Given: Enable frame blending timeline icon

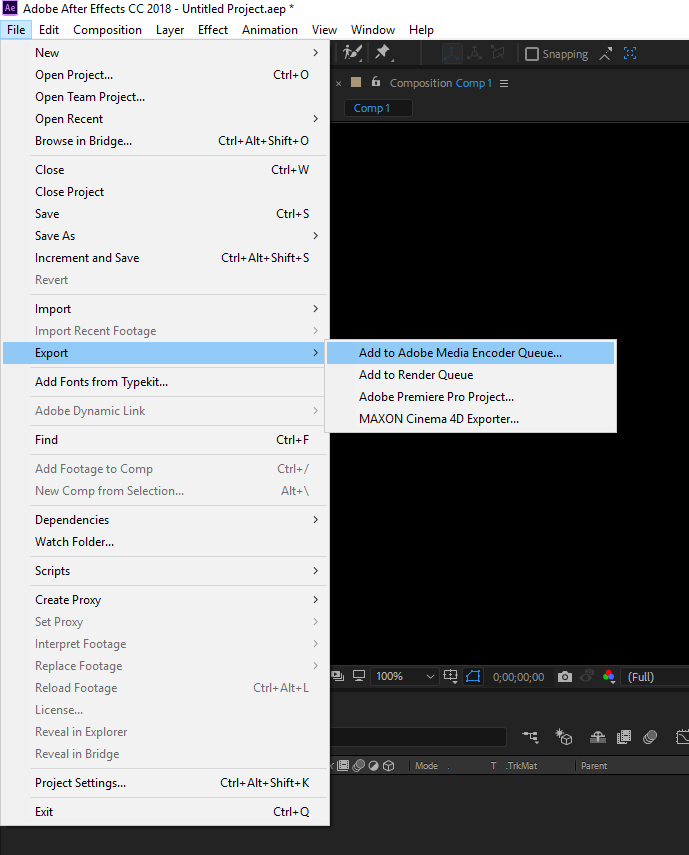Looking at the screenshot, I should click(x=624, y=737).
